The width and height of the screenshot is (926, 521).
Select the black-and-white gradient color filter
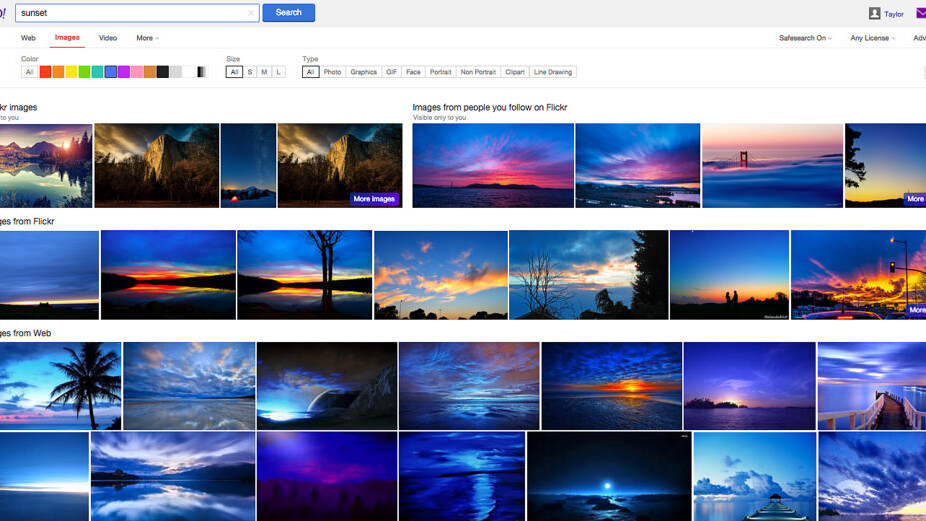(201, 72)
